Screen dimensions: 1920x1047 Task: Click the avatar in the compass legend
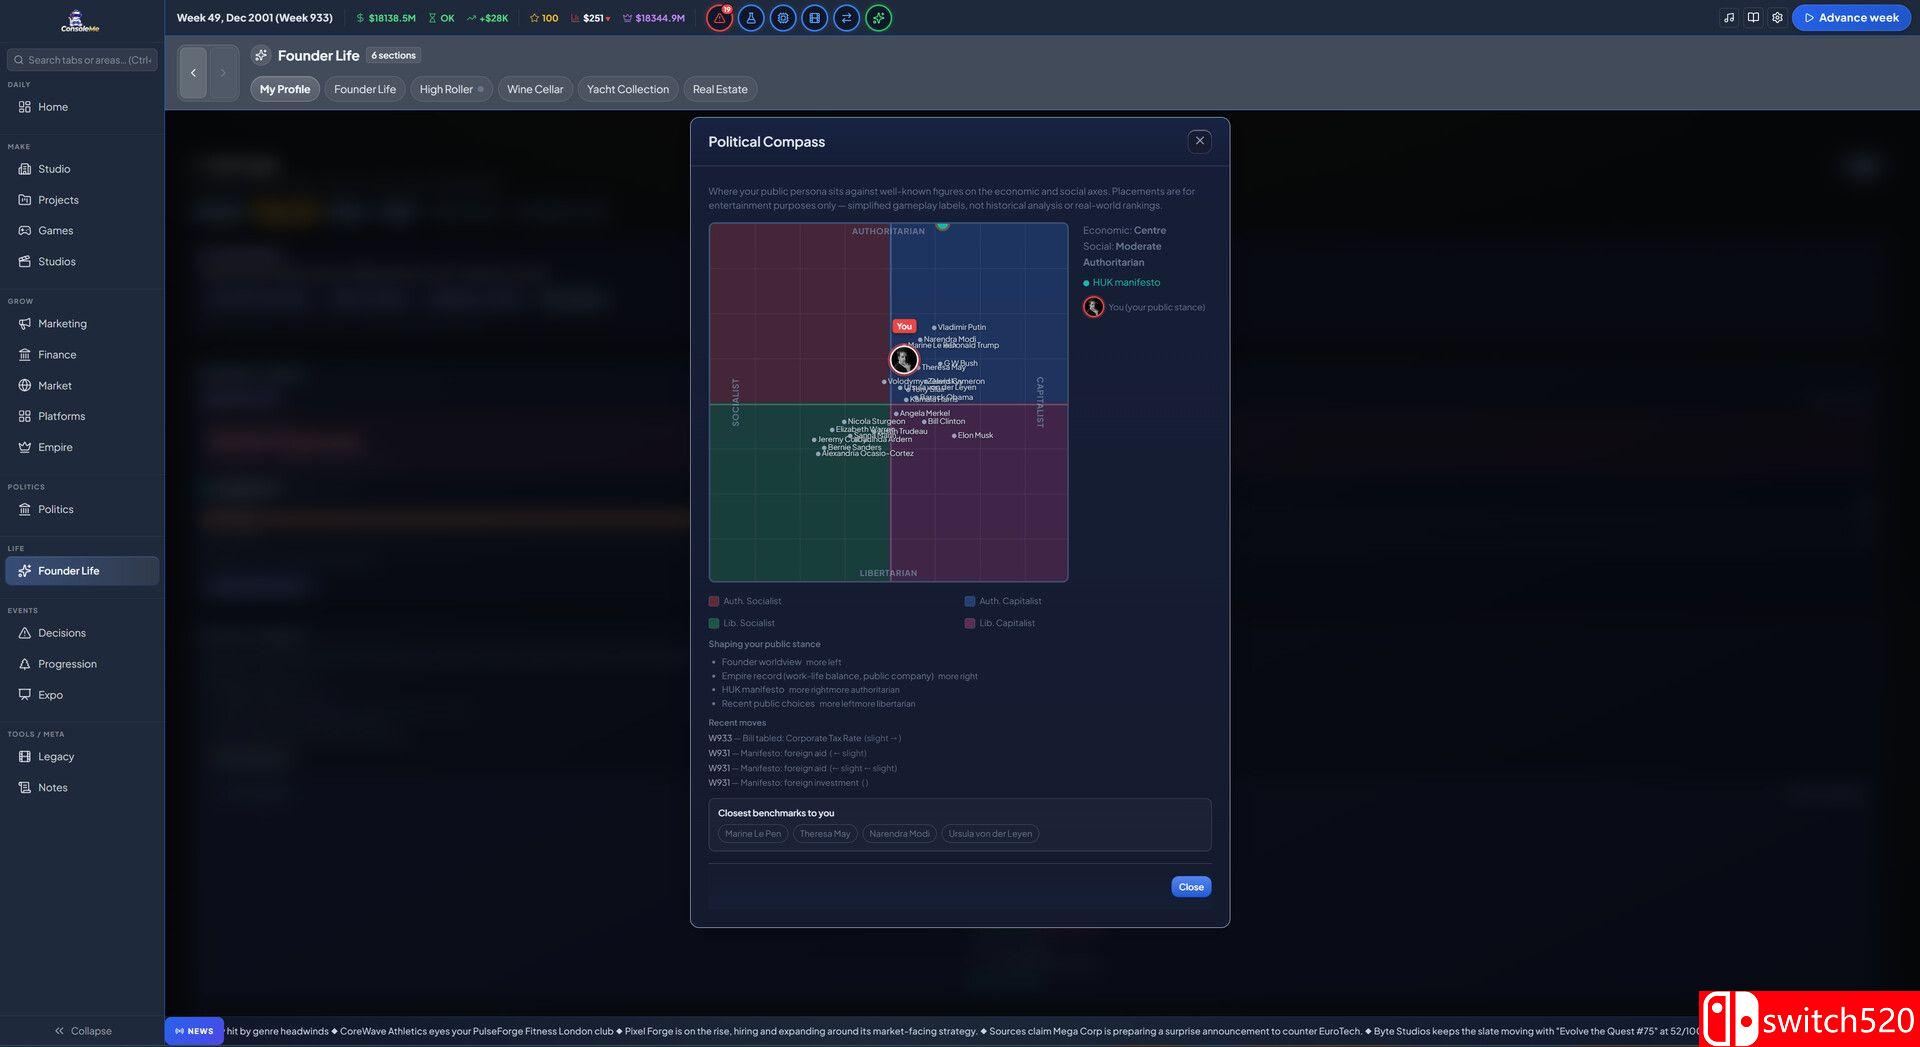point(1094,307)
